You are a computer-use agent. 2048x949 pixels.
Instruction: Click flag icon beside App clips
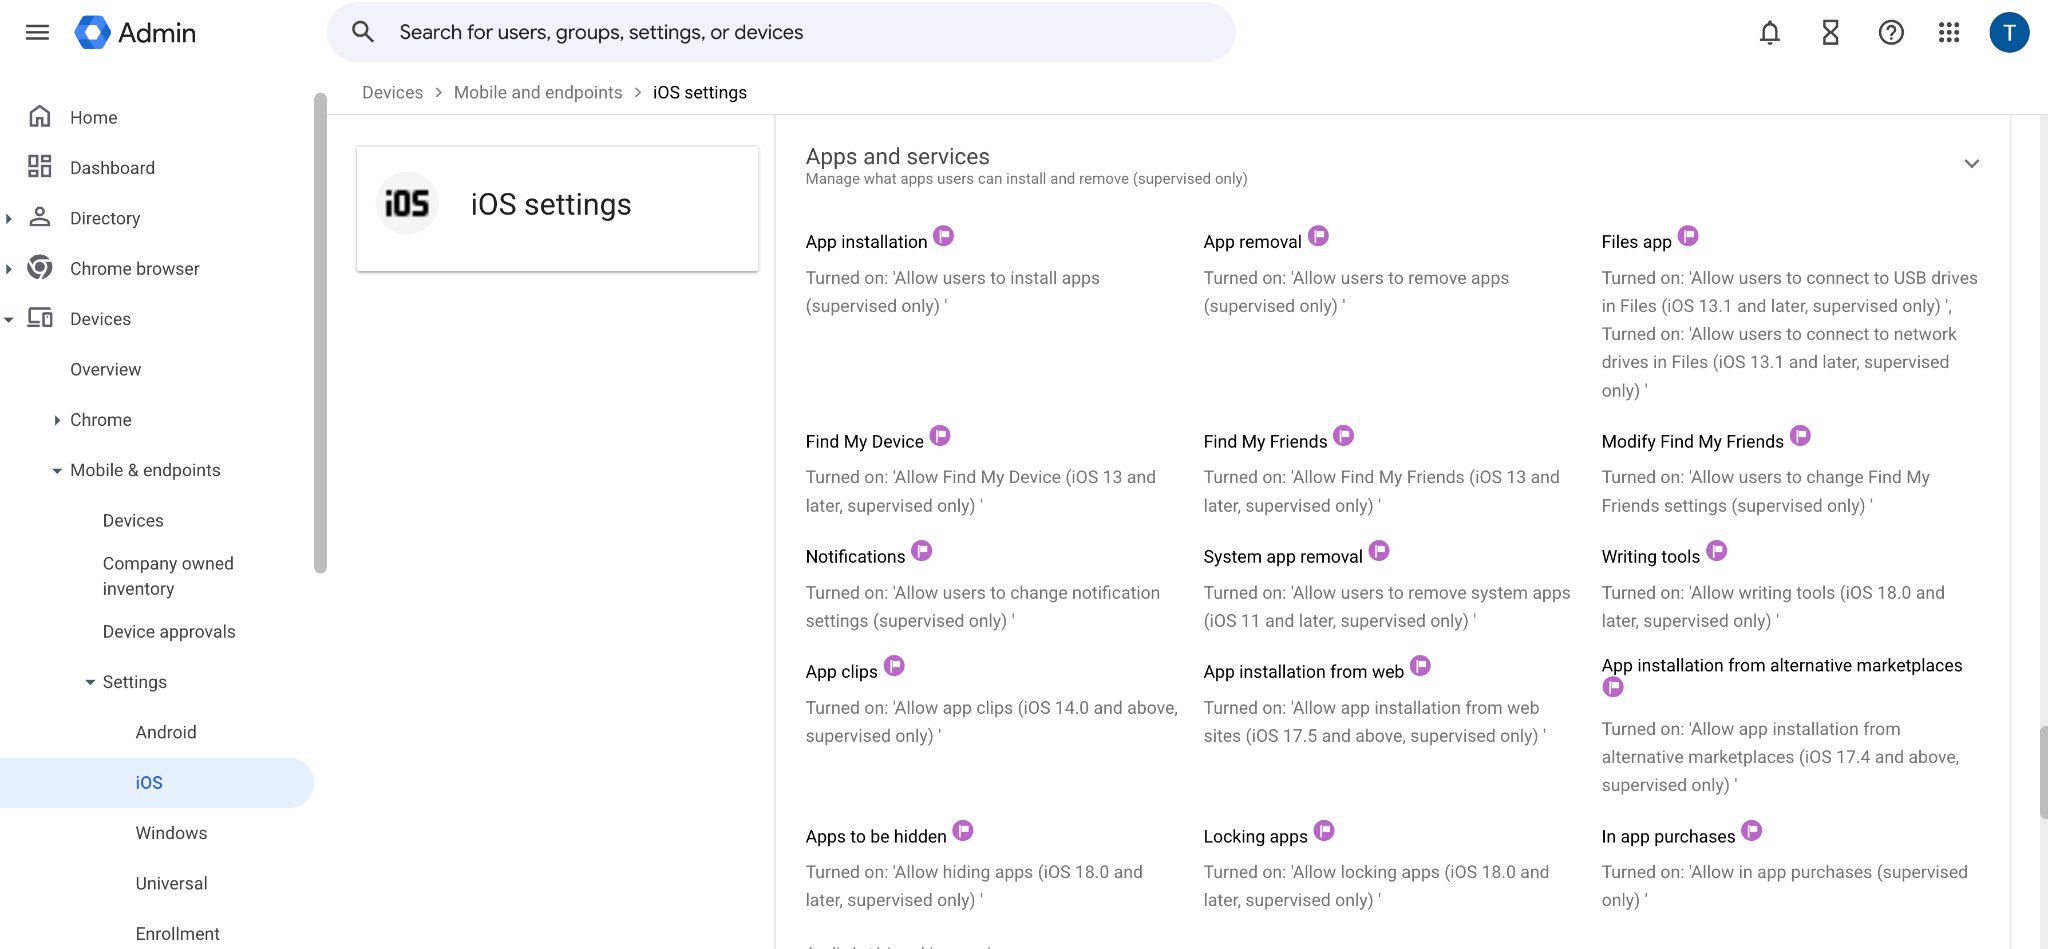894,666
